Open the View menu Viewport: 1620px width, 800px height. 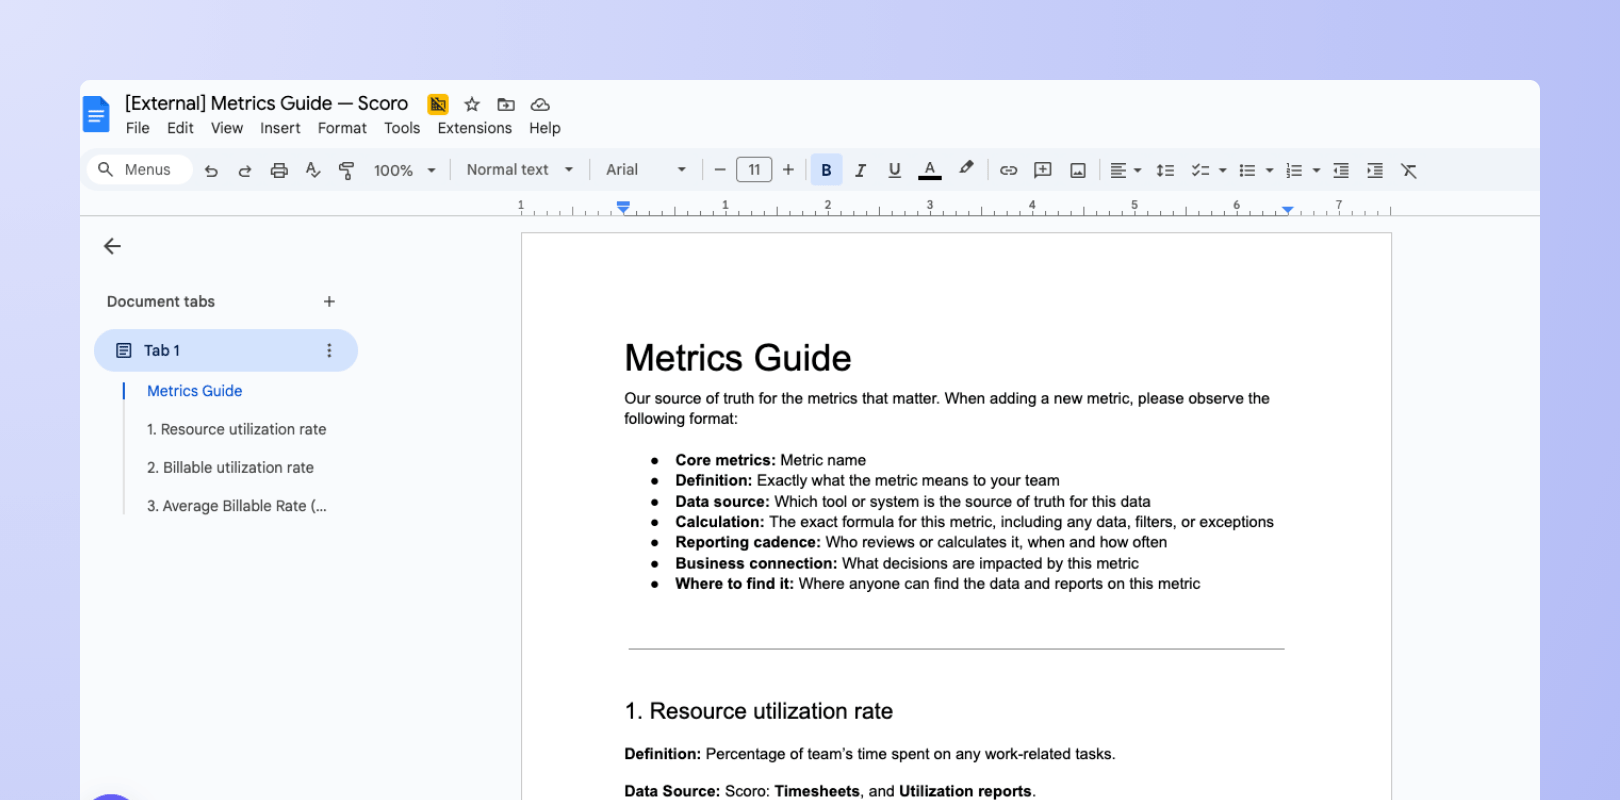pyautogui.click(x=227, y=128)
